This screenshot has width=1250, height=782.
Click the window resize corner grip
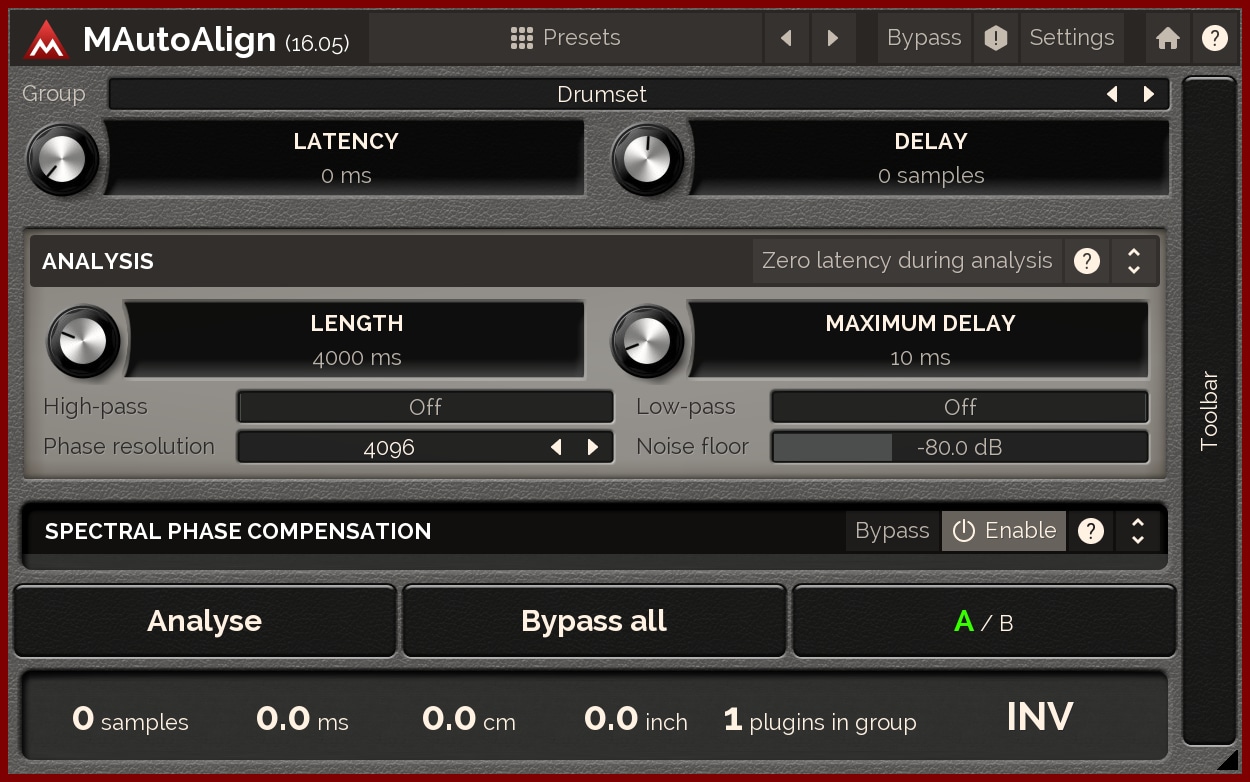[1226, 760]
